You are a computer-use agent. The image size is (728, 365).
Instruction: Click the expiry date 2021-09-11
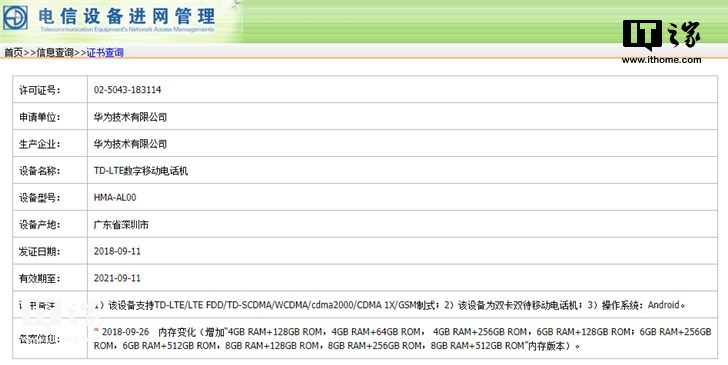[x=117, y=278]
